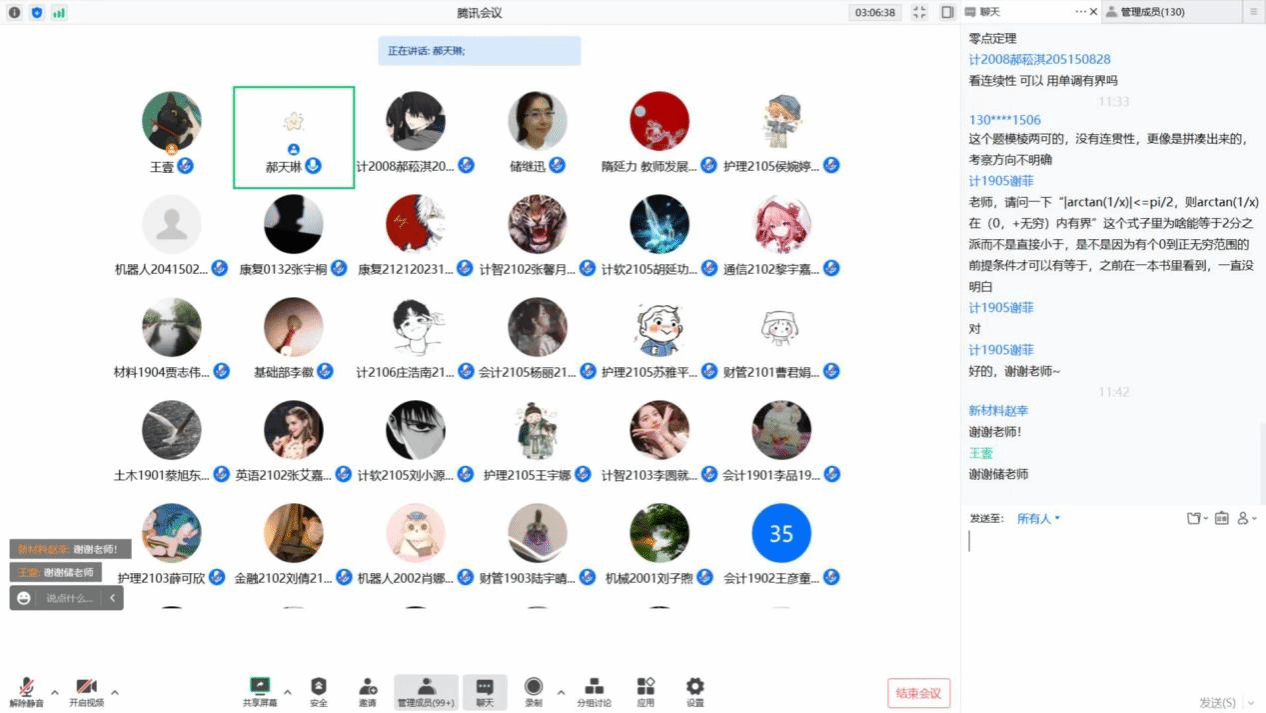Toggle 开启视频 (Start video) camera

(x=86, y=690)
